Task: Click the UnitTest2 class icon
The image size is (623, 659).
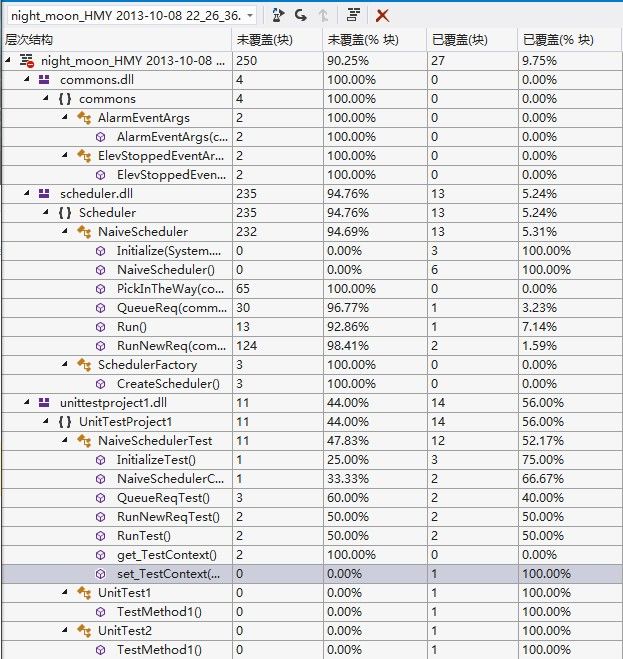Action: tap(84, 631)
